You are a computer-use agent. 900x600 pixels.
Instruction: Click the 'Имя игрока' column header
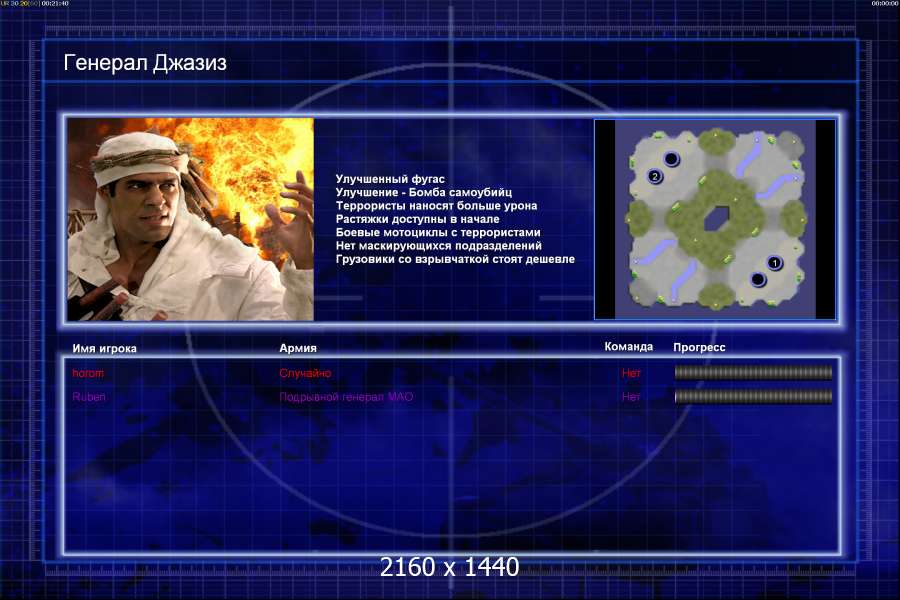pyautogui.click(x=104, y=349)
